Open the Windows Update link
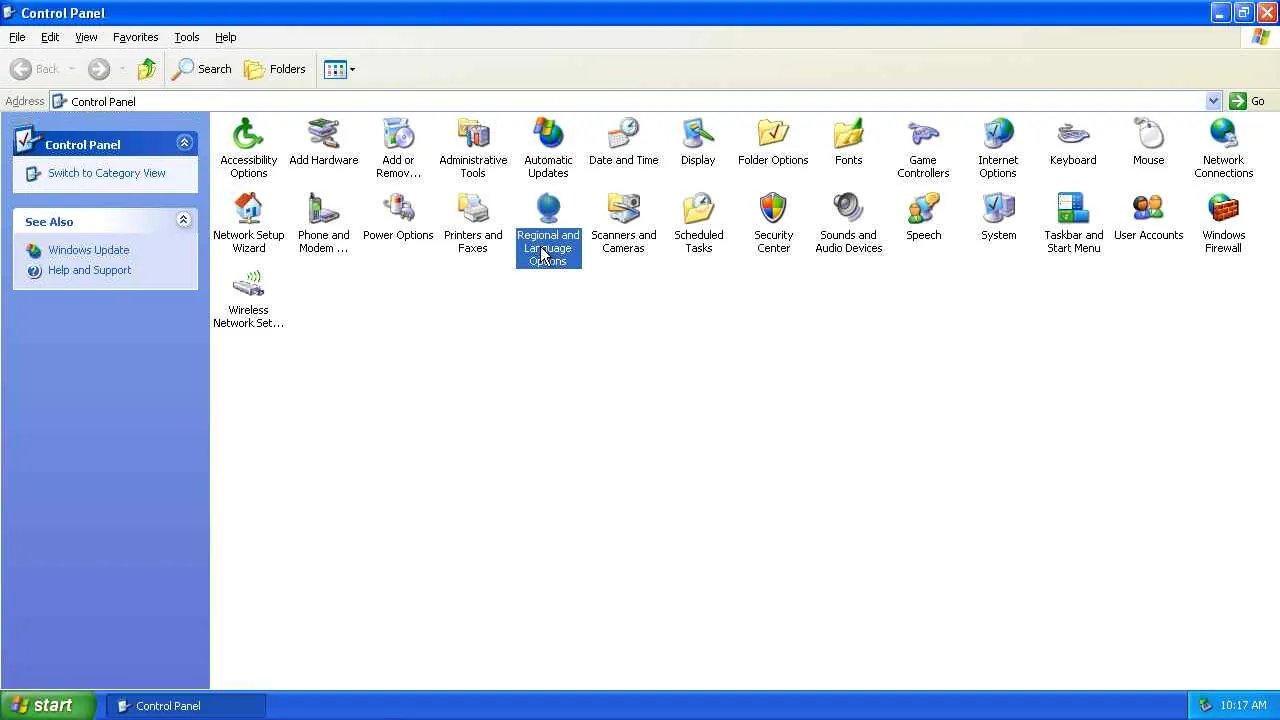The width and height of the screenshot is (1280, 720). coord(89,250)
